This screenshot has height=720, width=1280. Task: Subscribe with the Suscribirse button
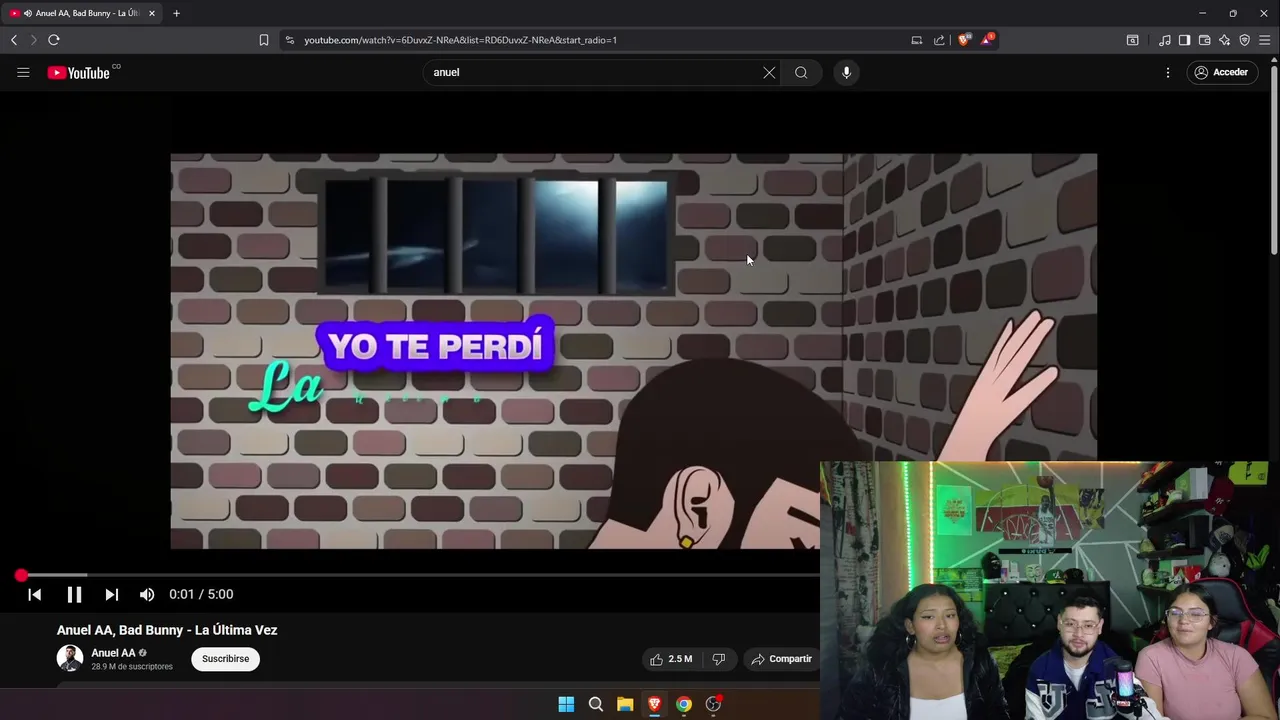pyautogui.click(x=225, y=659)
